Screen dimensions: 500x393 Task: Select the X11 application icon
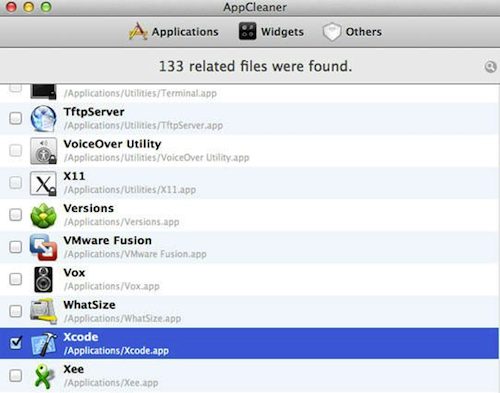43,183
